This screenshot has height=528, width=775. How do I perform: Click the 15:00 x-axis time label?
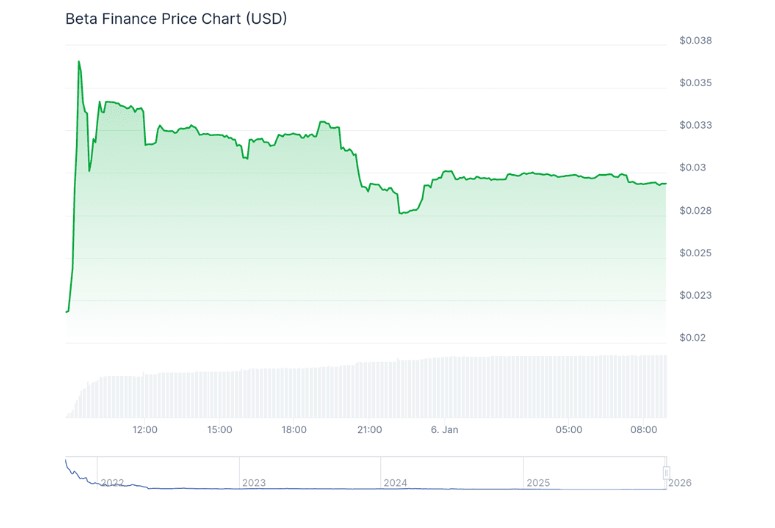pos(219,430)
